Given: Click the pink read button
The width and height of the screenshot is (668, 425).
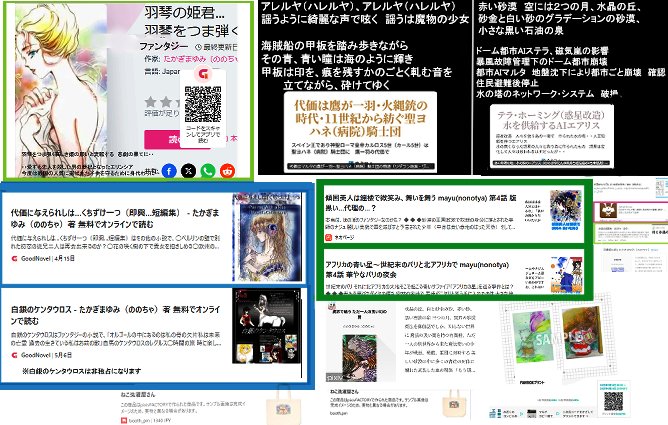Looking at the screenshot, I should coord(164,139).
